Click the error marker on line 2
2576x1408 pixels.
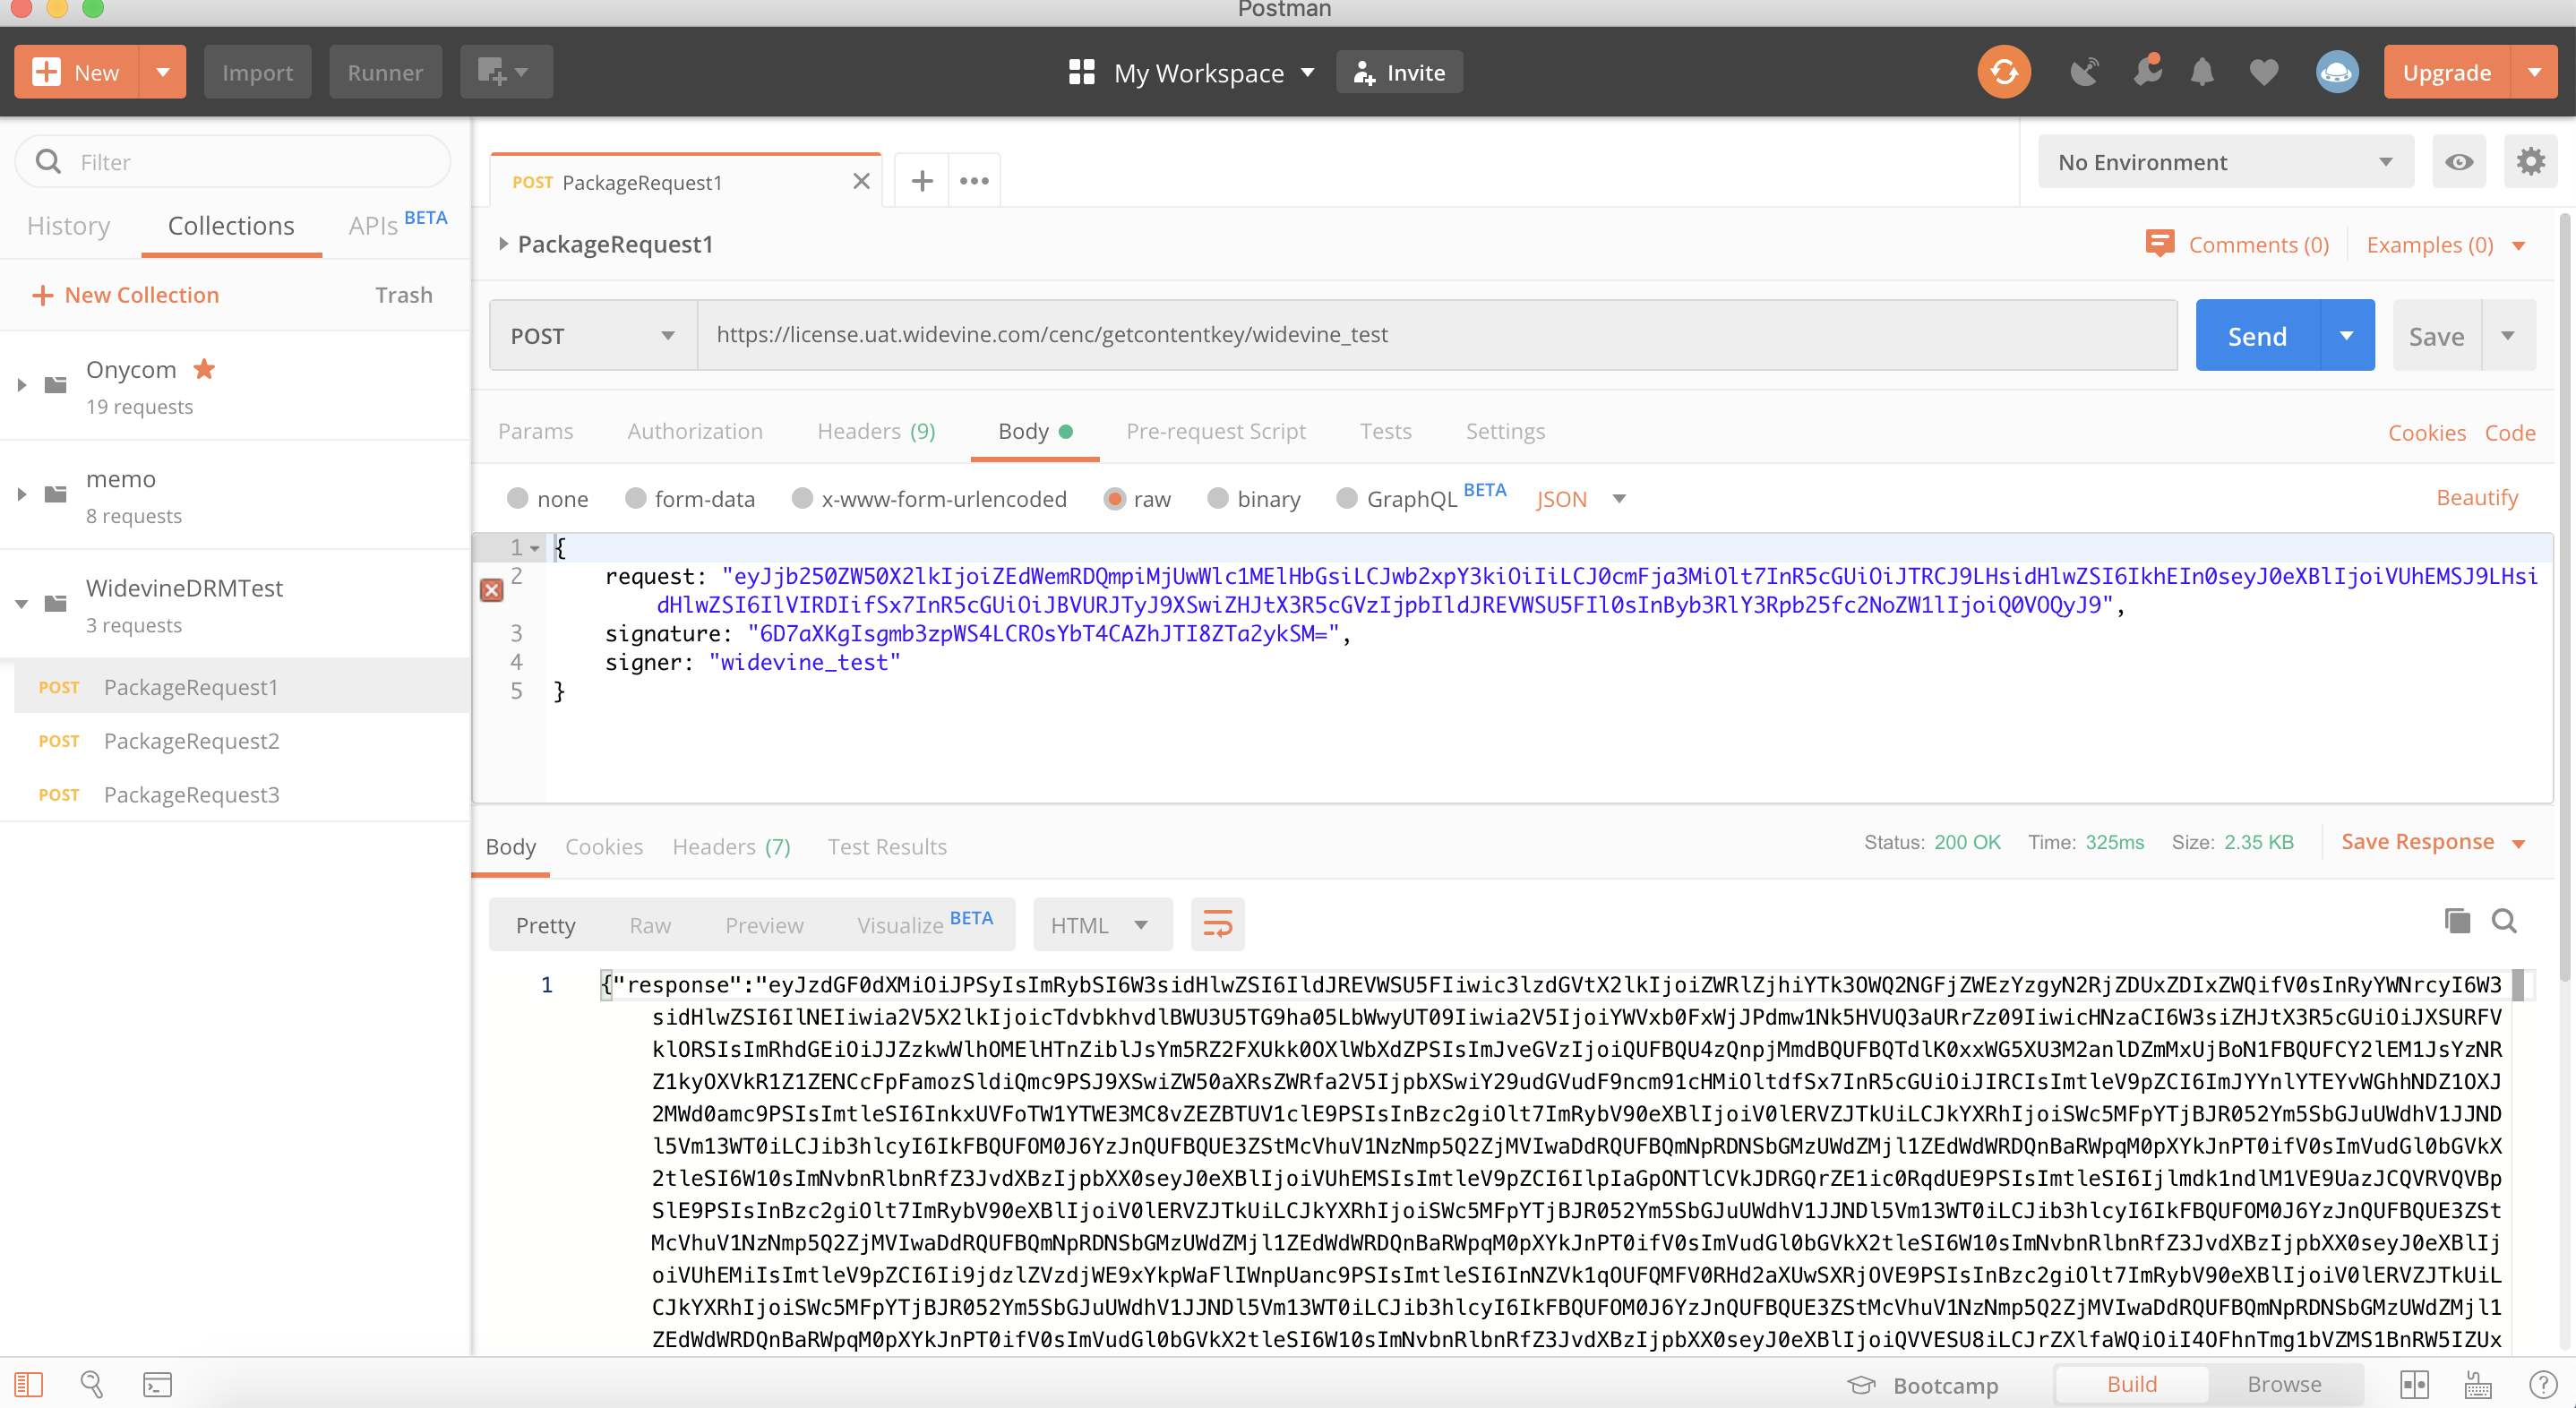pos(491,590)
